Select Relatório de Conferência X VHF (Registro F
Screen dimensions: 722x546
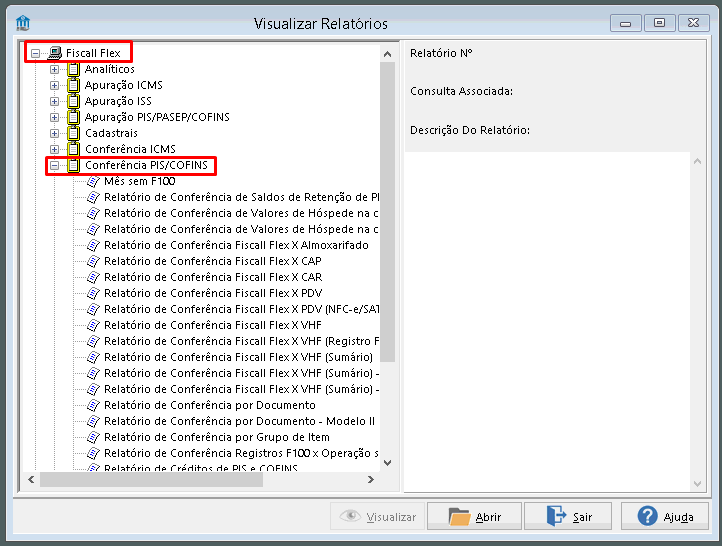click(x=241, y=341)
